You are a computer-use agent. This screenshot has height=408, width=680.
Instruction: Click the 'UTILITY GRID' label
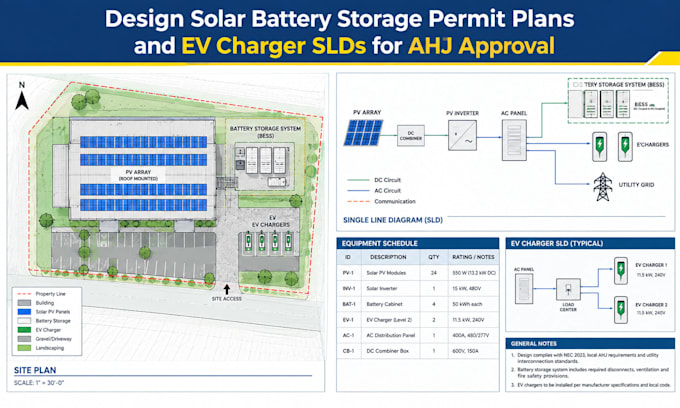click(636, 185)
